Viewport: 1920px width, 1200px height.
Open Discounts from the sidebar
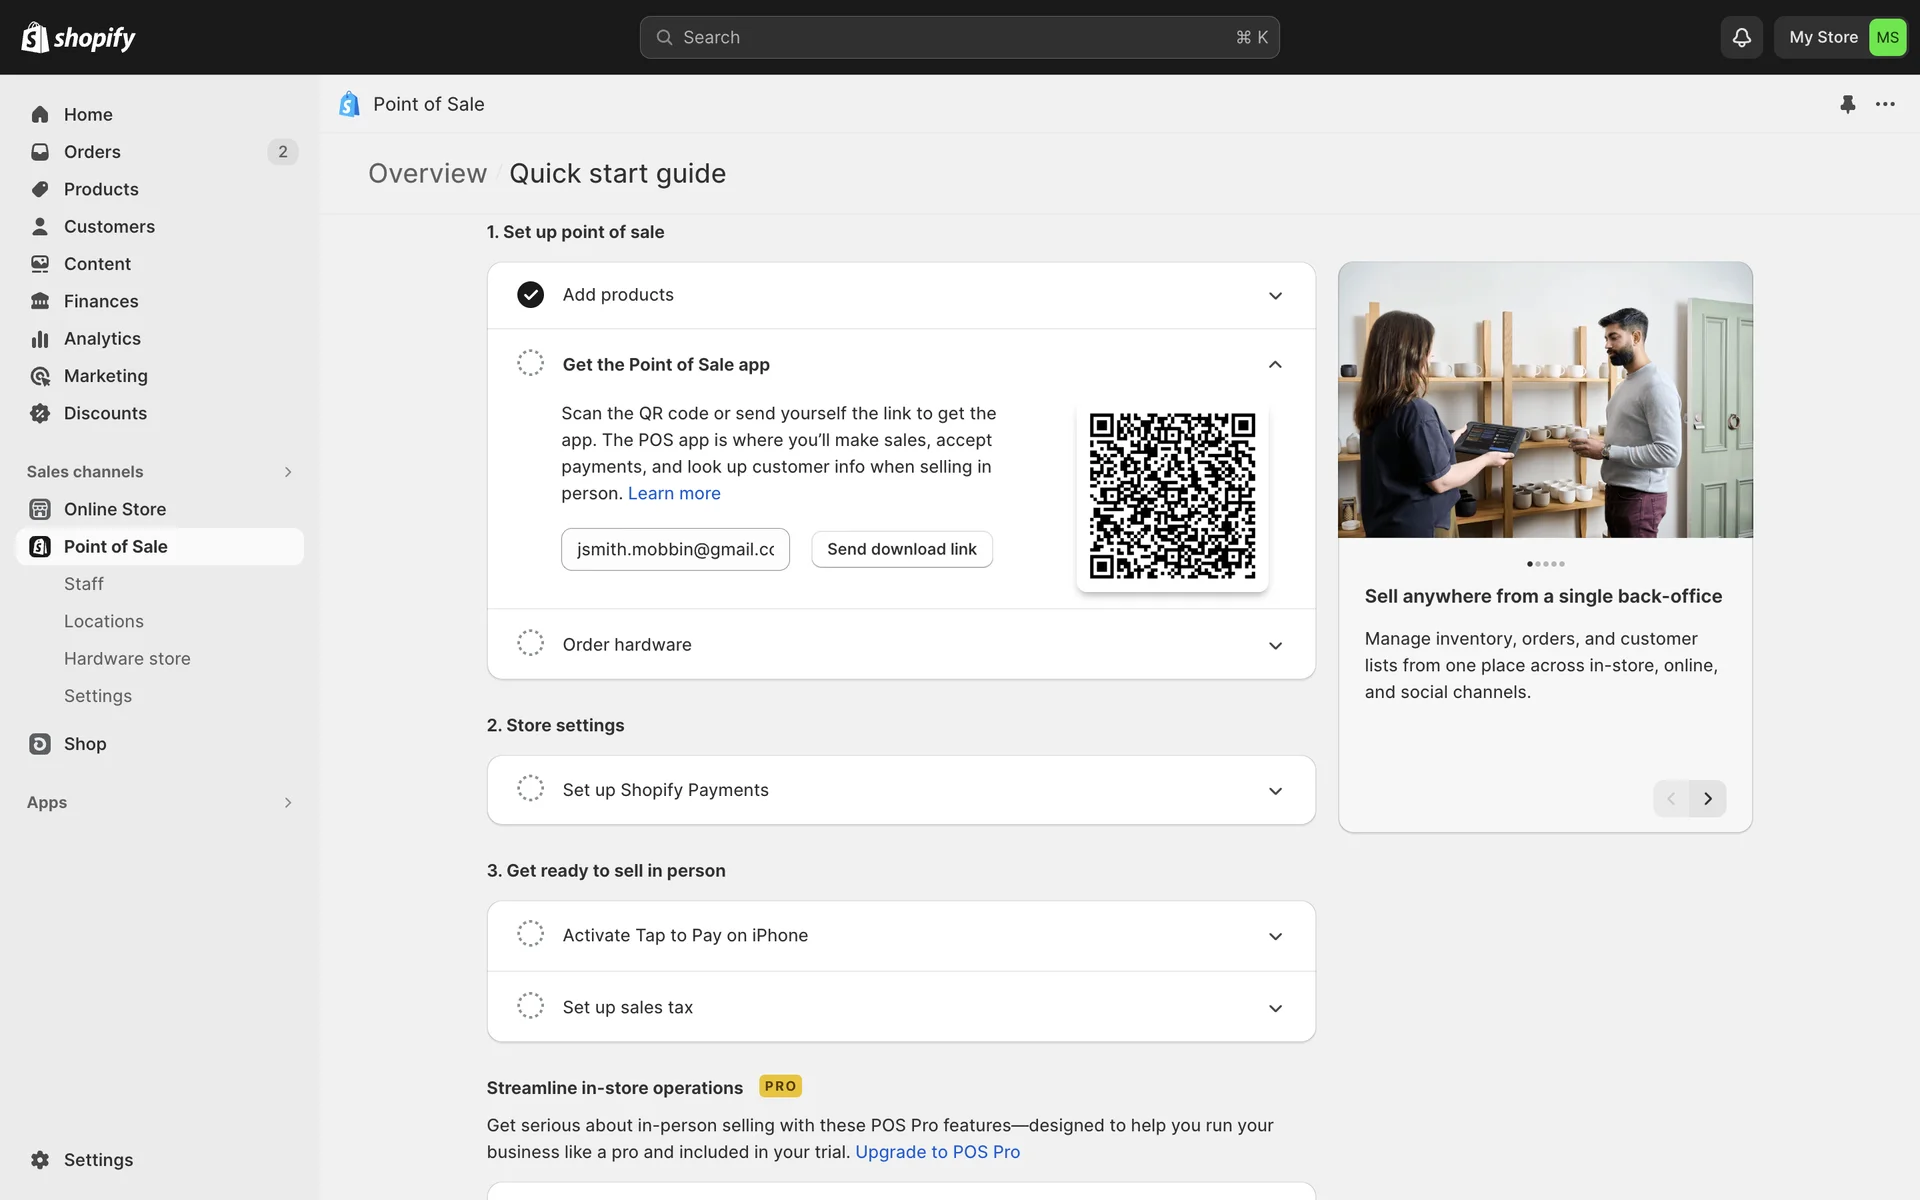click(105, 413)
